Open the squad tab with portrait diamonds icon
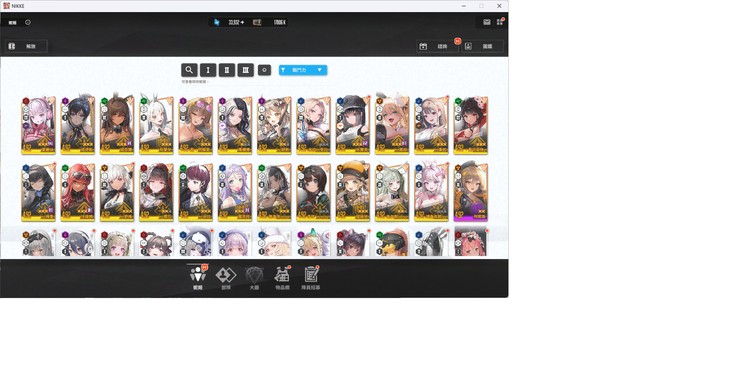750x387 pixels. (226, 277)
